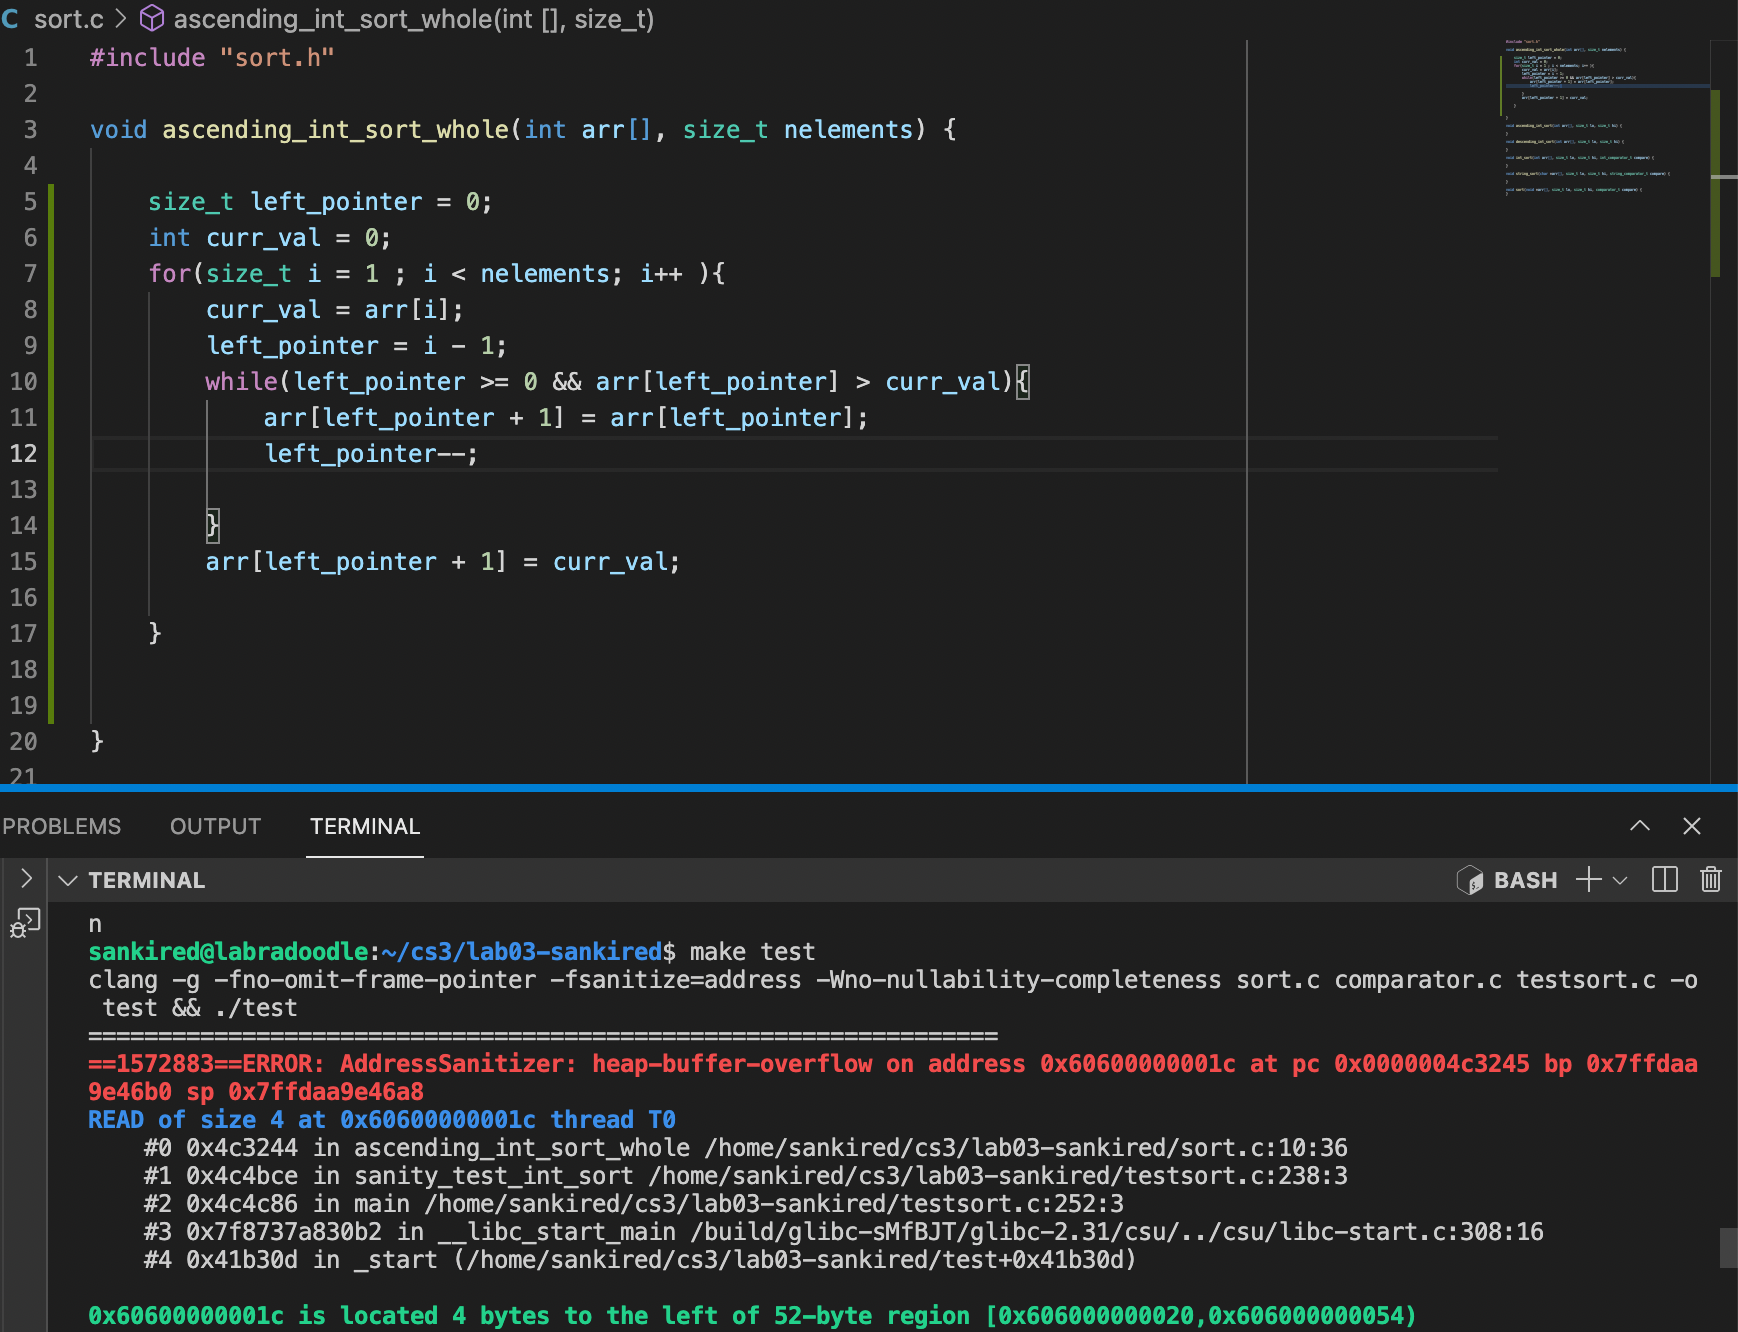The height and width of the screenshot is (1332, 1738).
Task: Click the terminal vertical scrollbar thumb
Action: [1728, 1248]
